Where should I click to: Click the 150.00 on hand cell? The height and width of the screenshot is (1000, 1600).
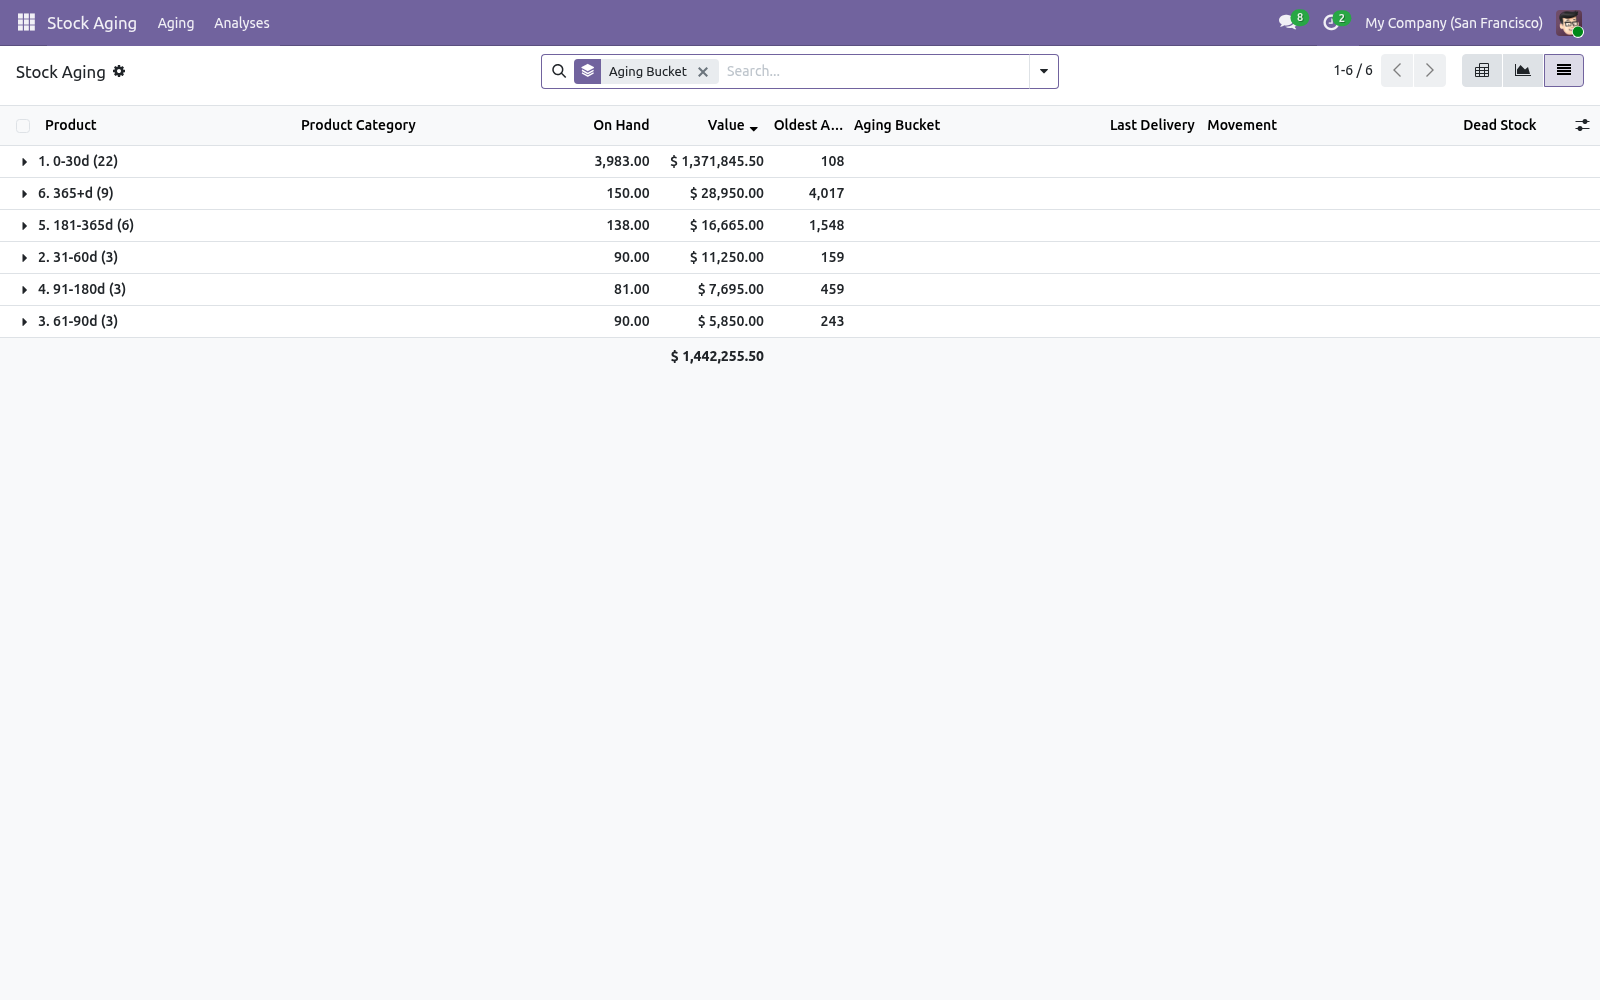coord(628,193)
